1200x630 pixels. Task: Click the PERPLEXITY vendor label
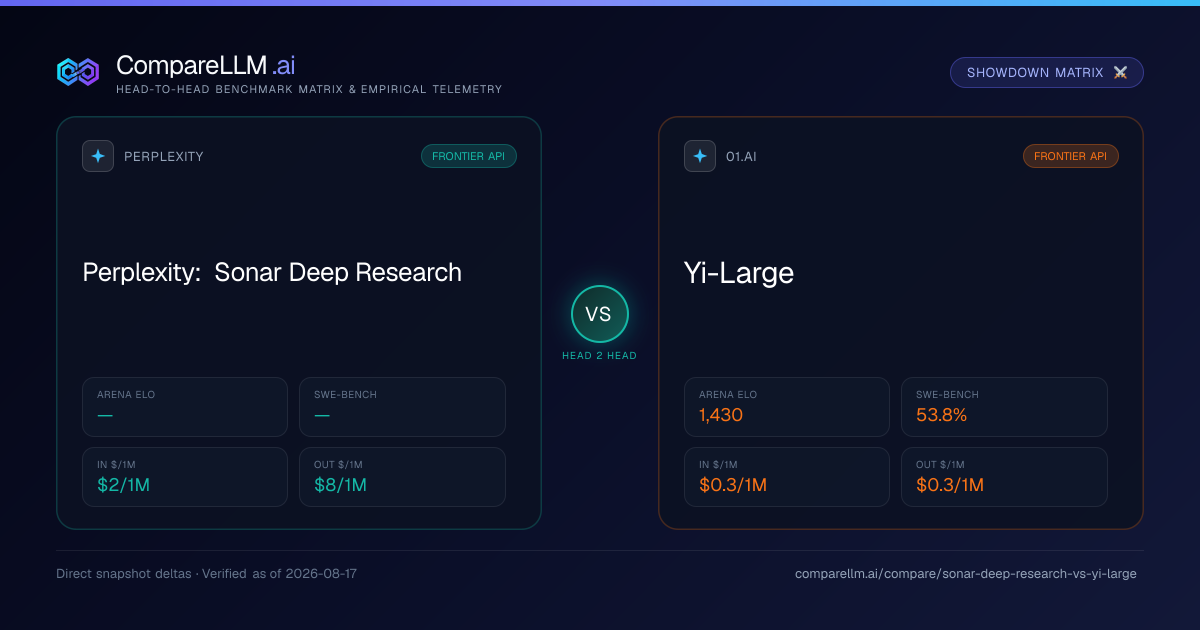point(164,157)
